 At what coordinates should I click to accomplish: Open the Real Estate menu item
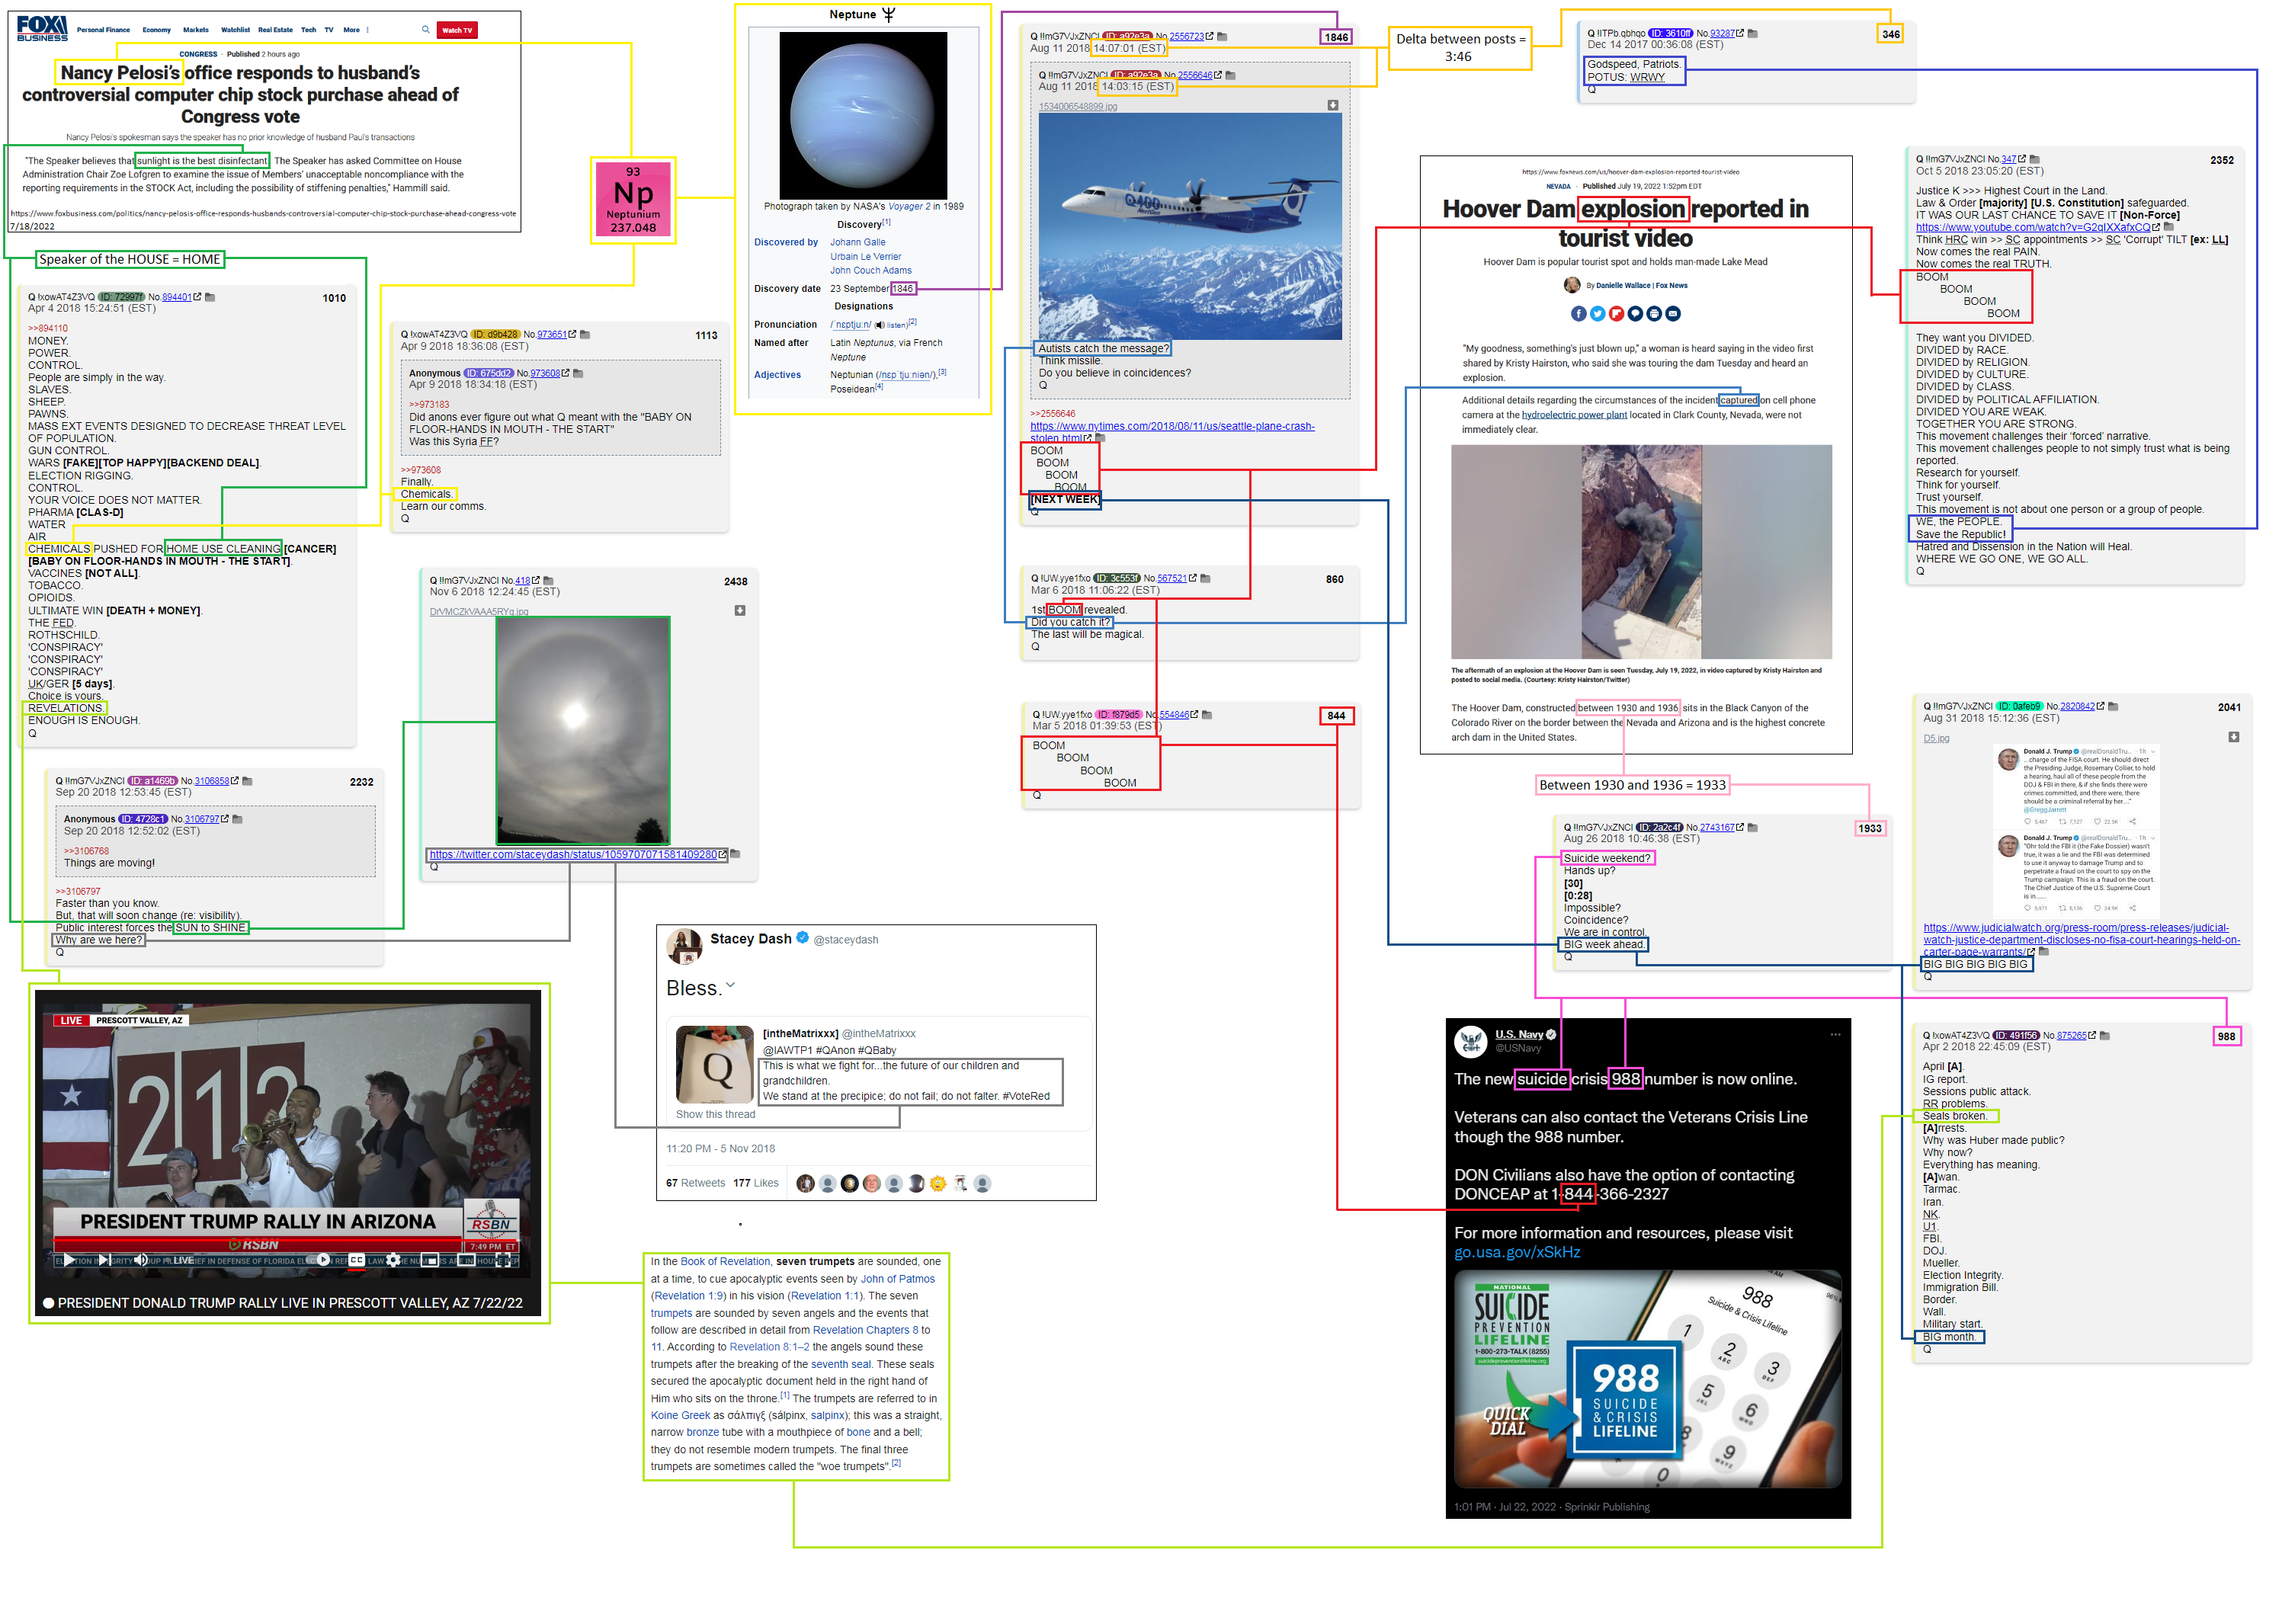pos(275,30)
